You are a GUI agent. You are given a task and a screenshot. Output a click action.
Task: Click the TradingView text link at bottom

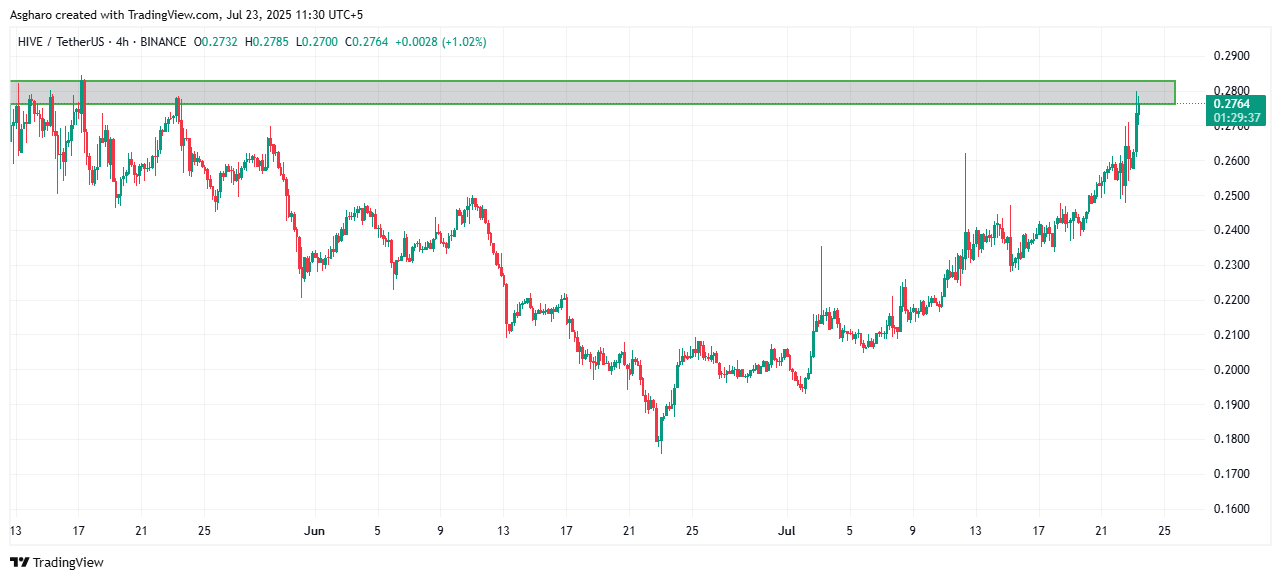68,563
